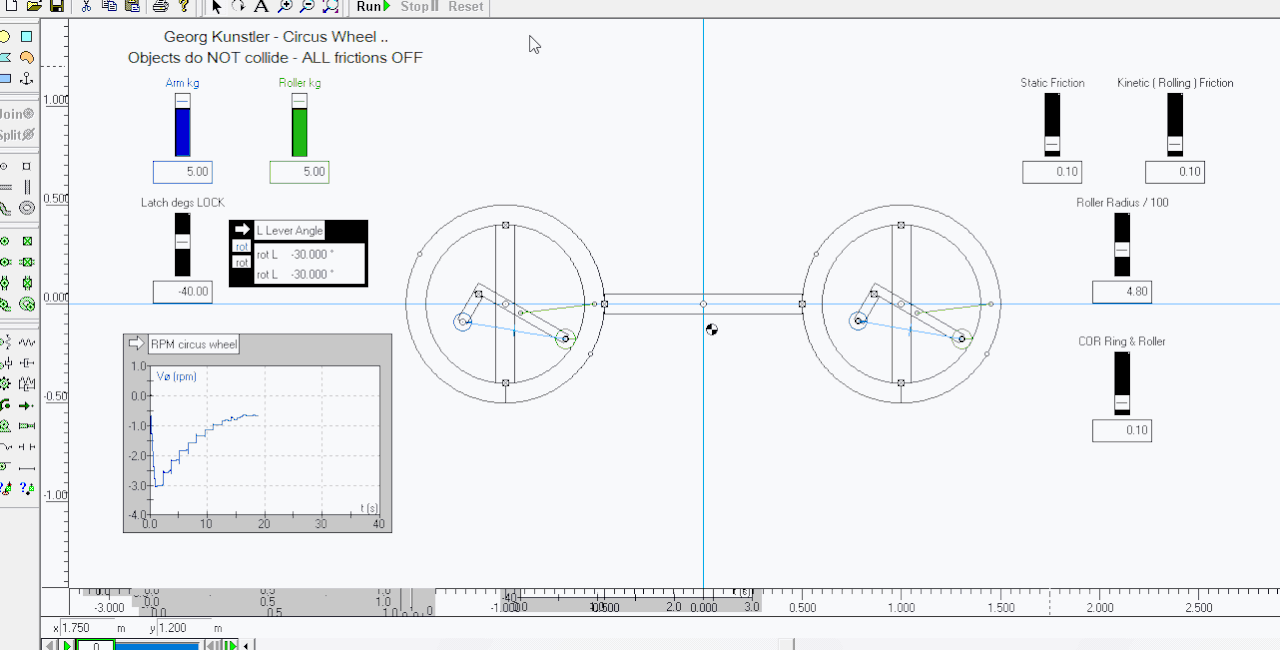Select the Spring tool
Screen dimensions: 1280x650
pos(27,342)
